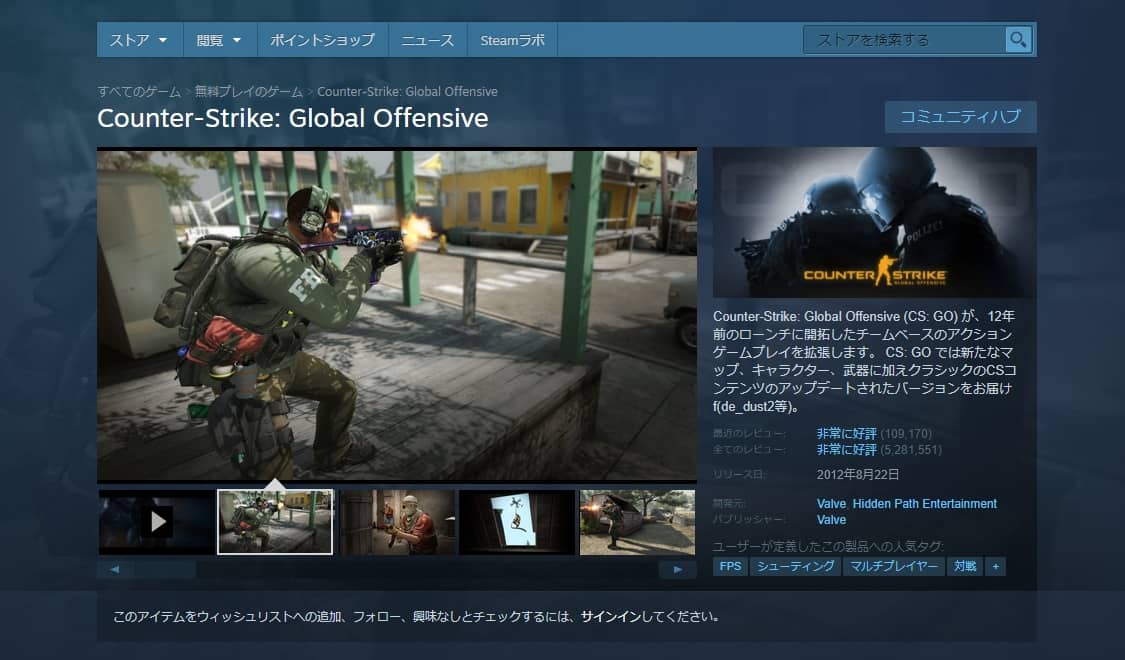Go to the ニュース tab
Screen dimensions: 1125x660
click(428, 40)
